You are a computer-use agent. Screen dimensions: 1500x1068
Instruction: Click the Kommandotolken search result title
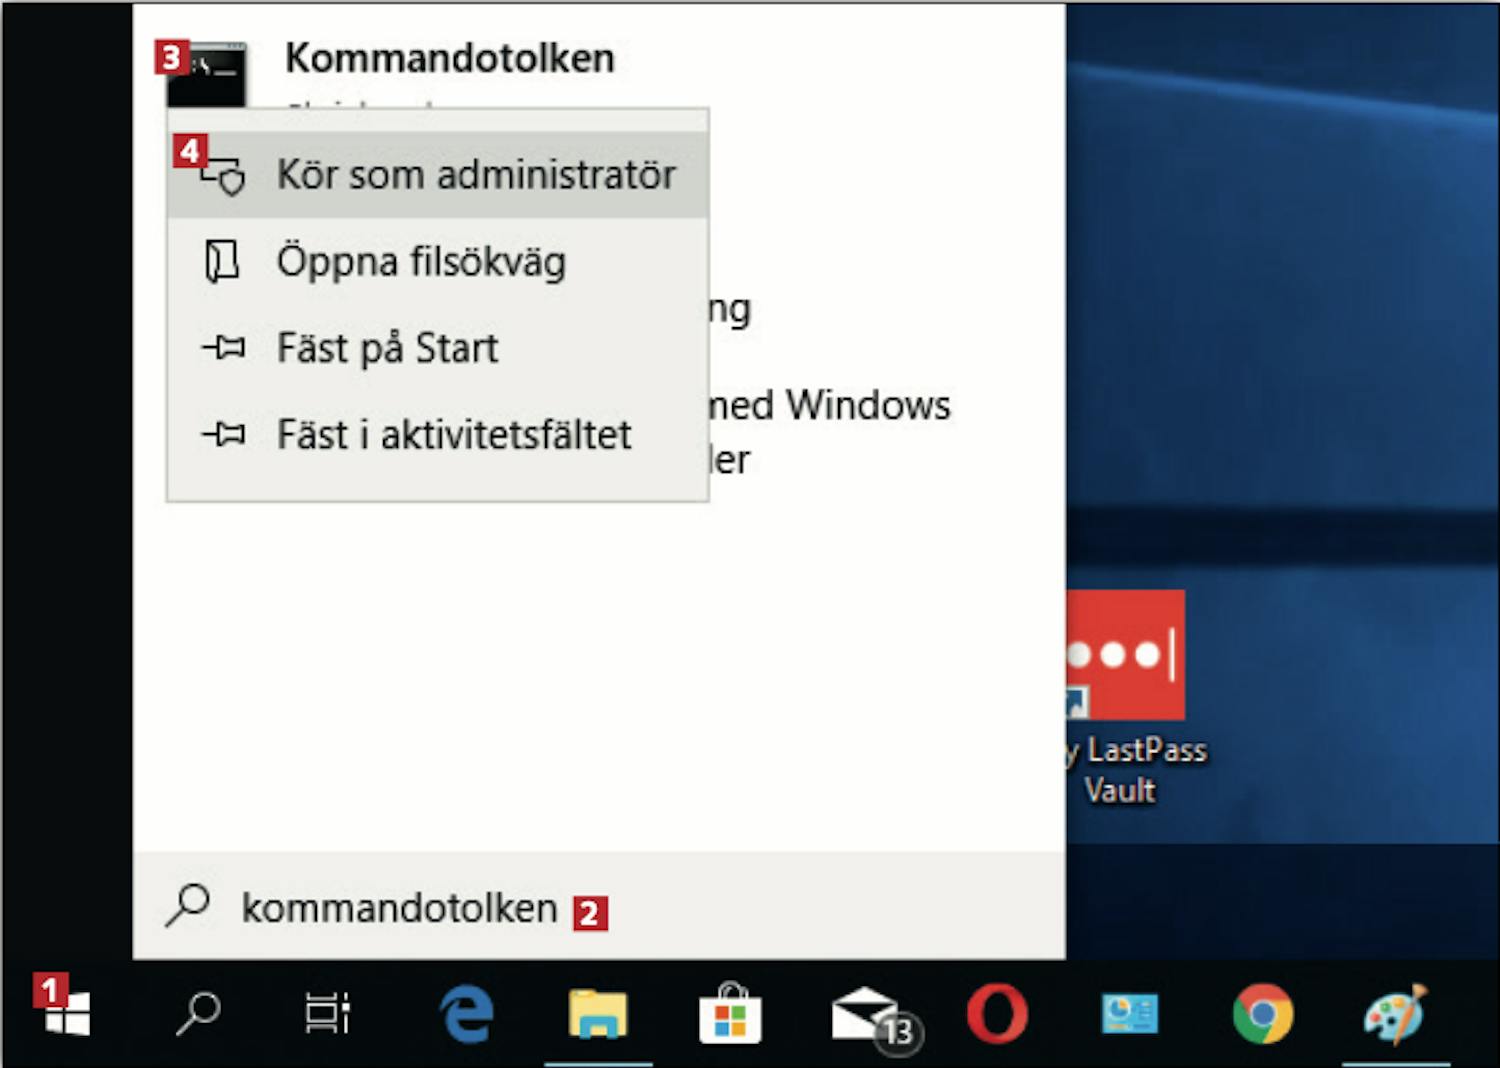450,59
